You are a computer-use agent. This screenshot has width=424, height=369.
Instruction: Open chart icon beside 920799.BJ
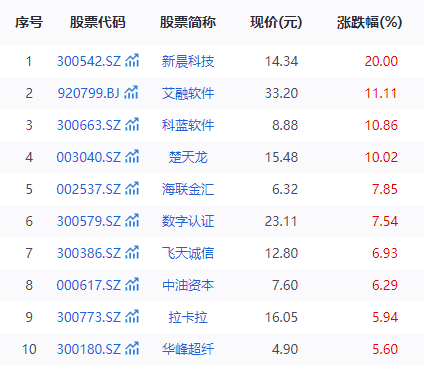click(131, 92)
